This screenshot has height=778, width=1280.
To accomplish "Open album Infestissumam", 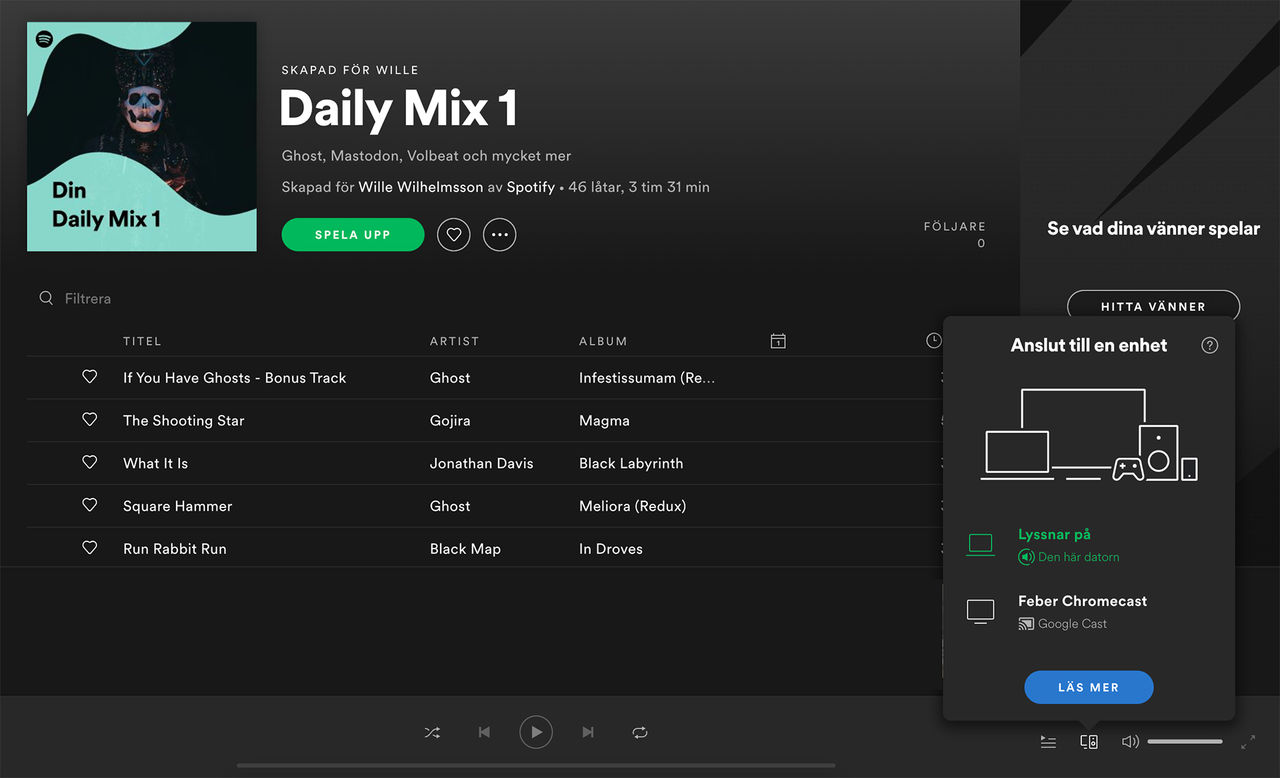I will click(647, 378).
